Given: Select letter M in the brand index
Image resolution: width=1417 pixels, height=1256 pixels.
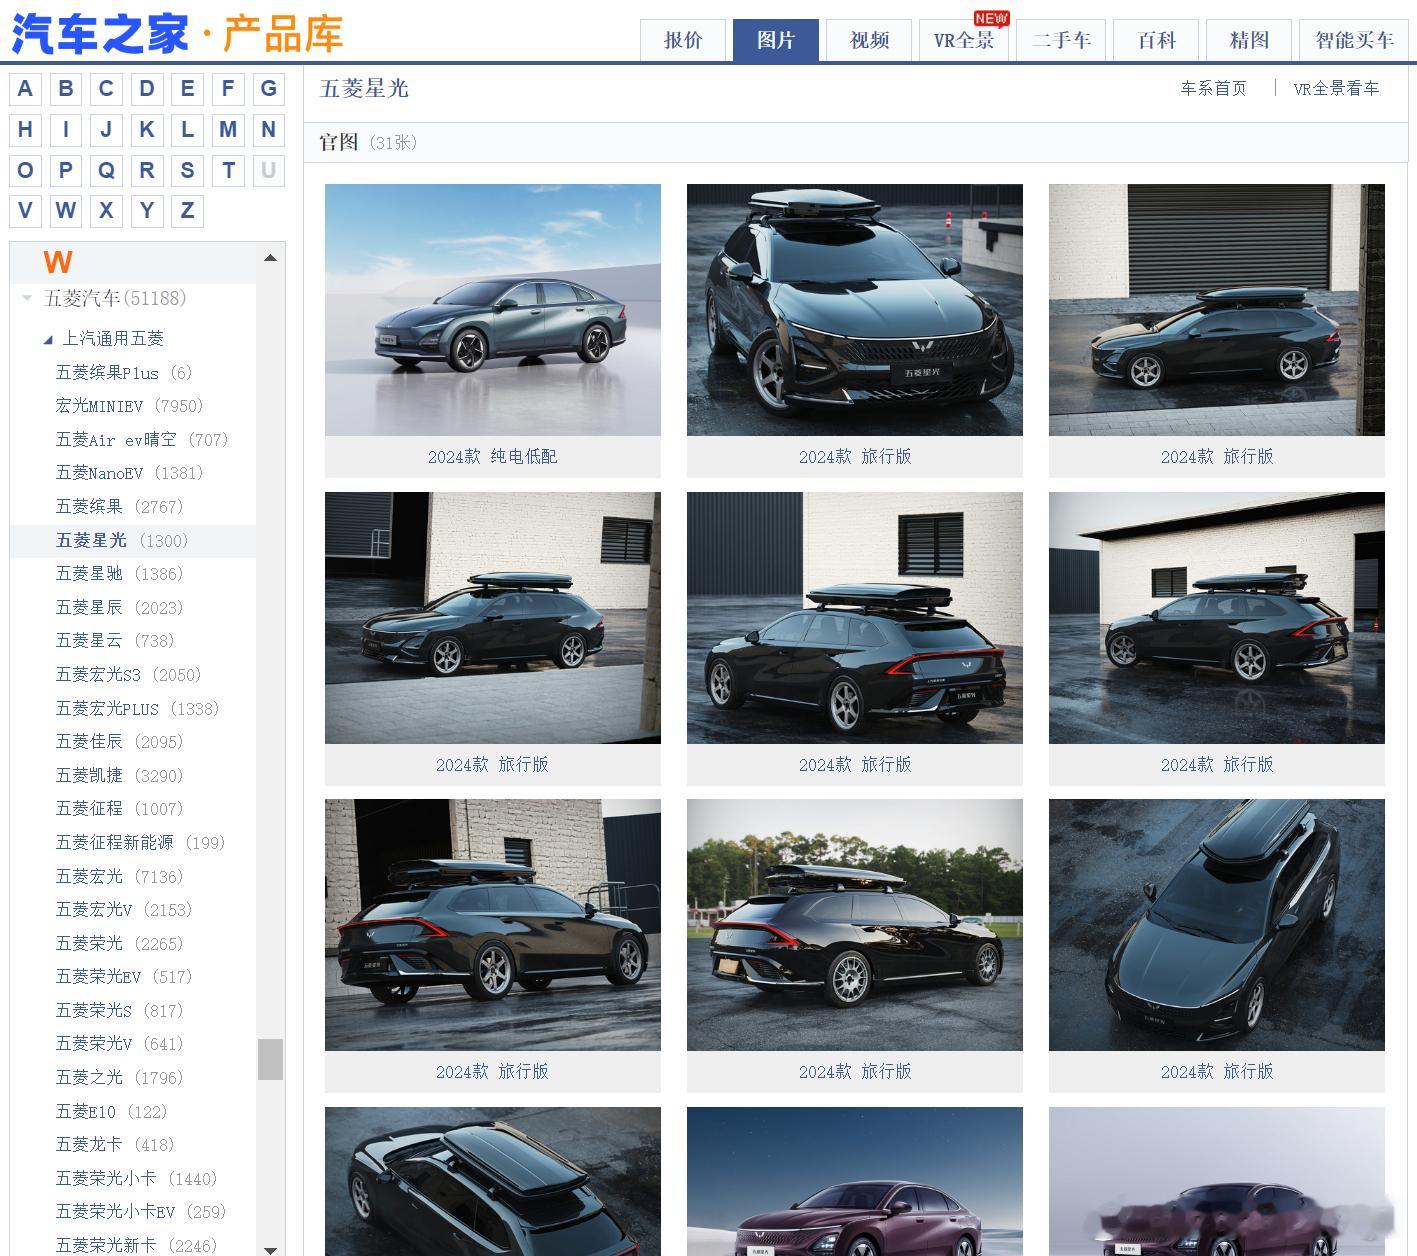Looking at the screenshot, I should coord(228,130).
